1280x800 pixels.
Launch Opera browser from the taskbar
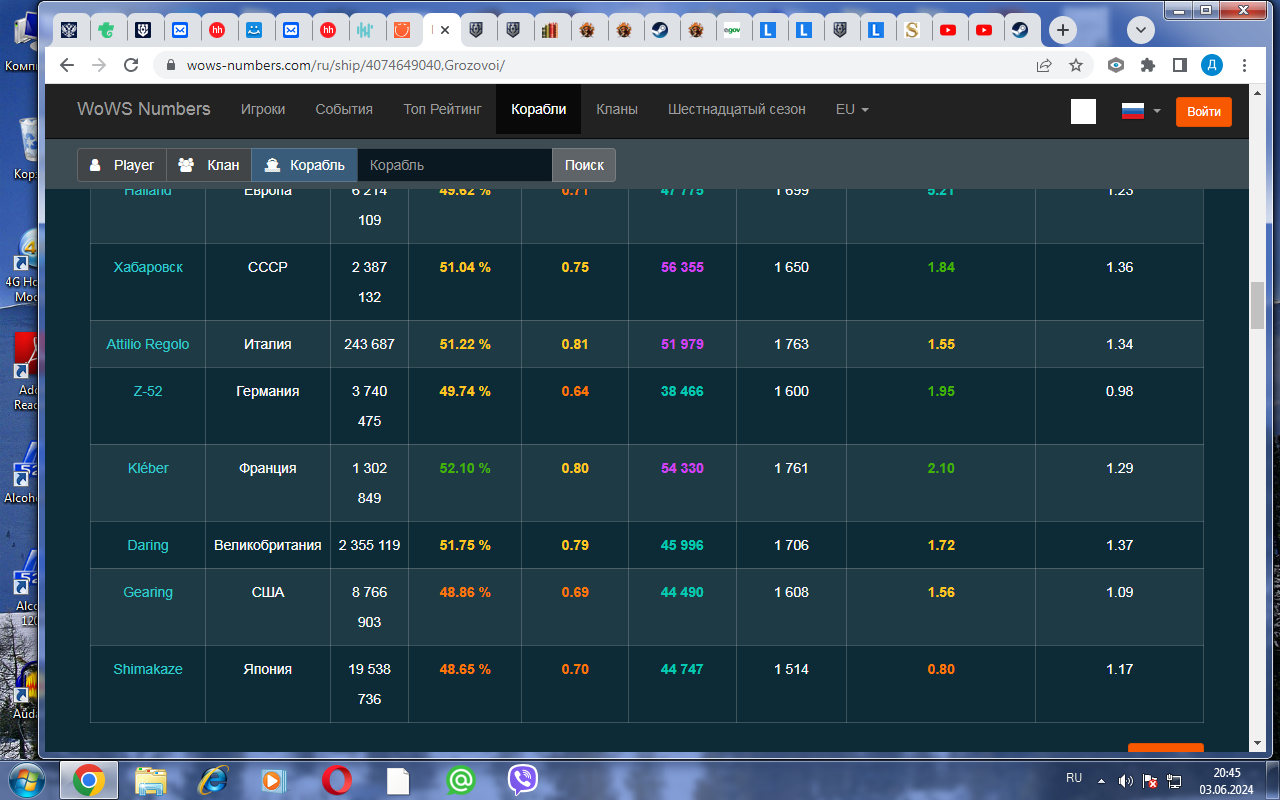[x=336, y=780]
